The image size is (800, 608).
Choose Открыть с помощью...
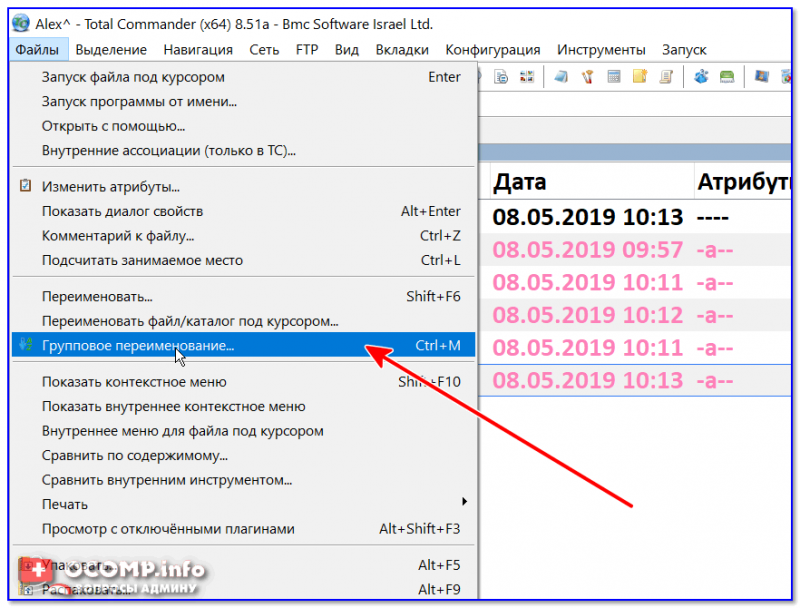pyautogui.click(x=243, y=126)
